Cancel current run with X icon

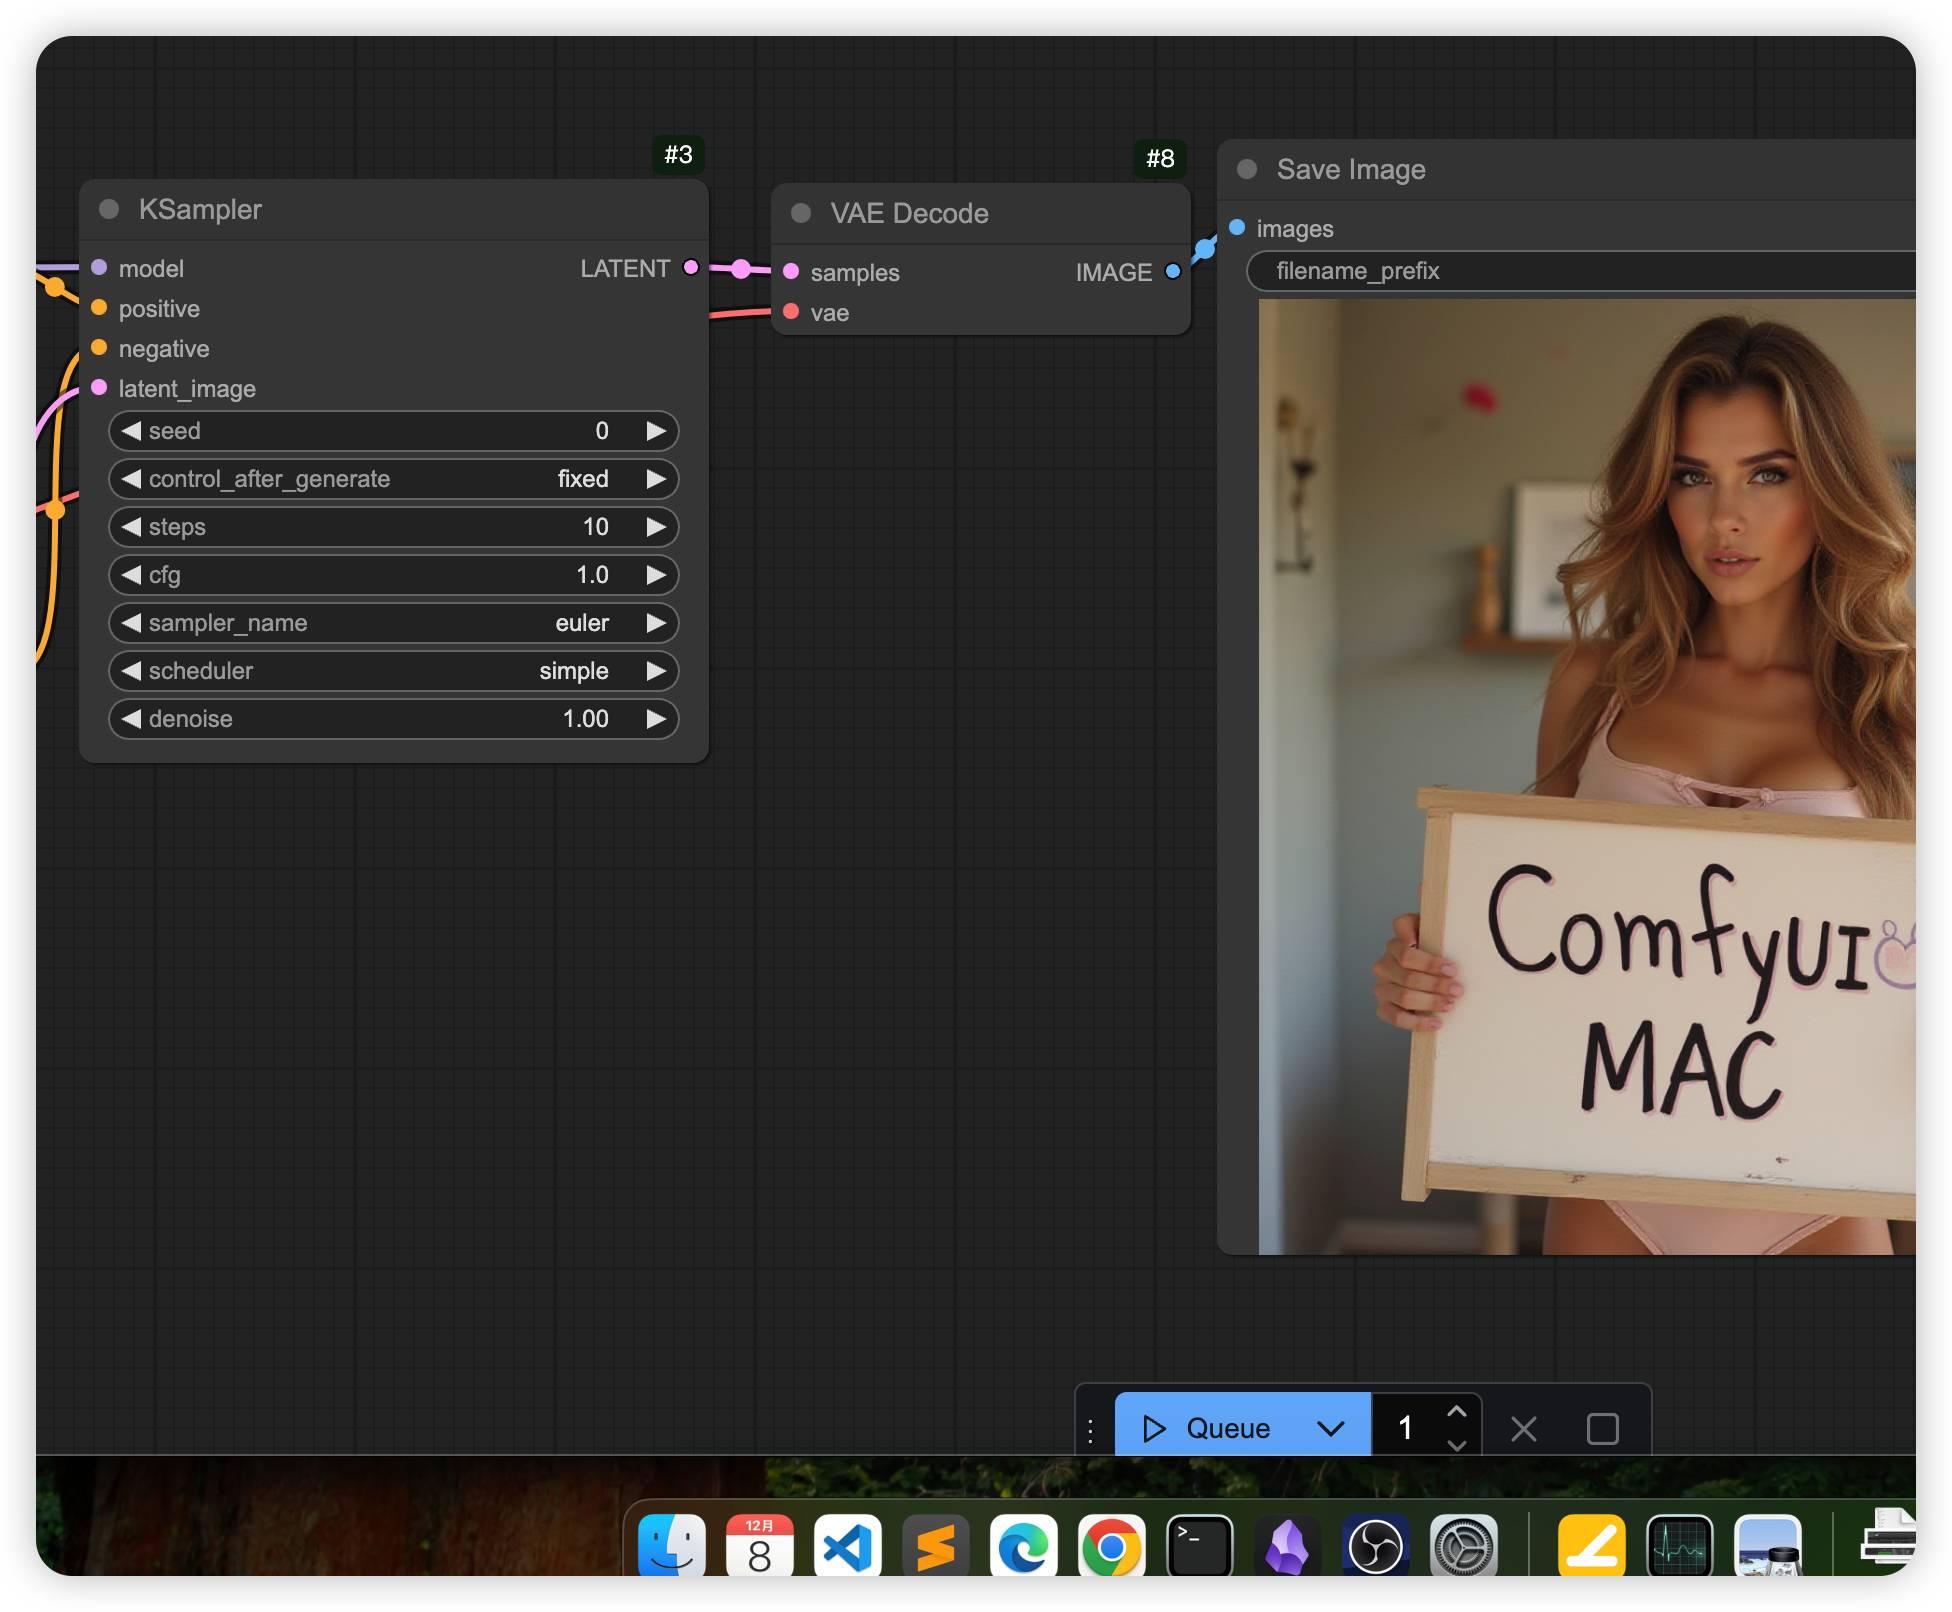coord(1523,1429)
